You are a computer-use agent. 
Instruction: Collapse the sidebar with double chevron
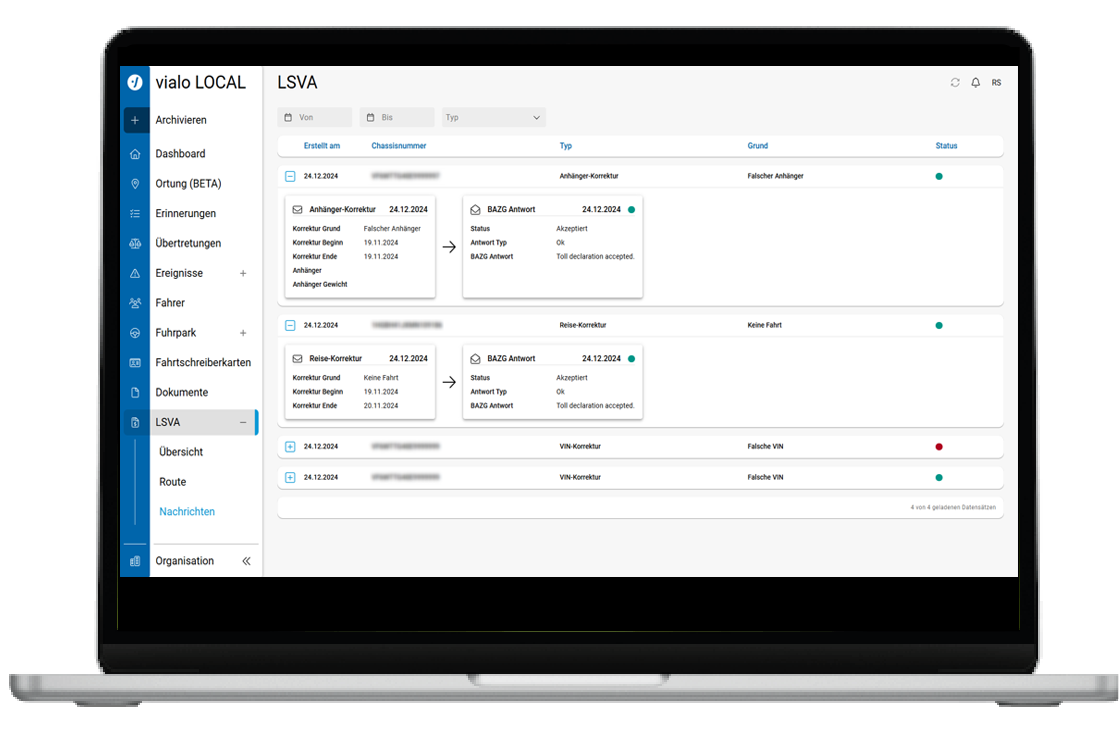(x=246, y=561)
